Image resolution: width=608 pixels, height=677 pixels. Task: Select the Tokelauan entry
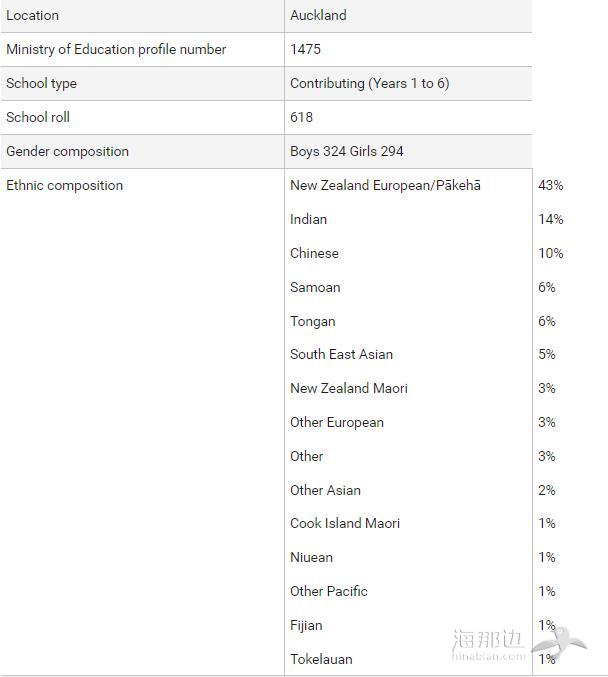point(321,659)
